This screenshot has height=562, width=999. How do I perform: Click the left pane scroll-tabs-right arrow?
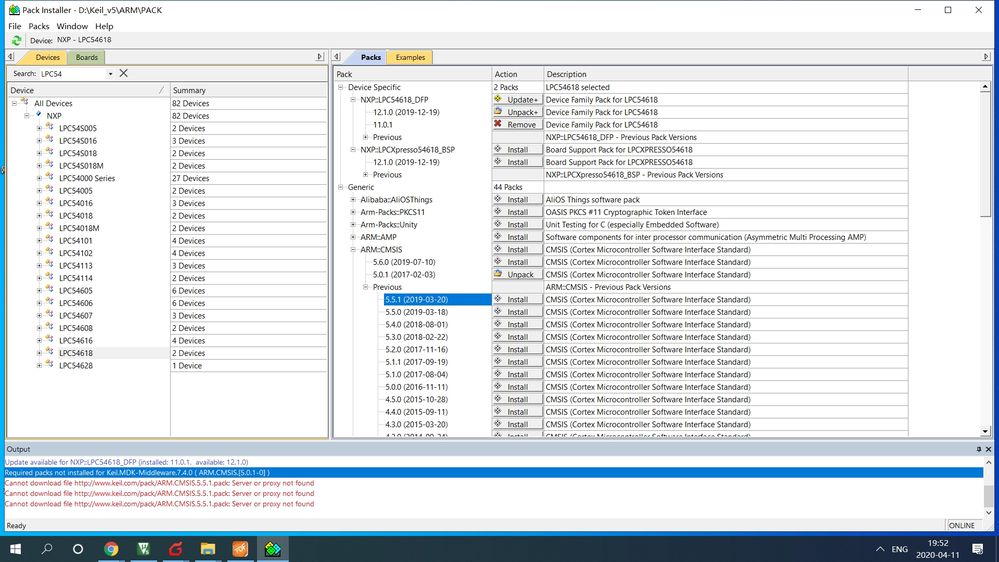(320, 57)
